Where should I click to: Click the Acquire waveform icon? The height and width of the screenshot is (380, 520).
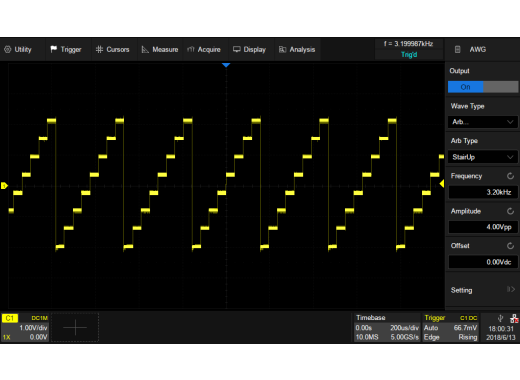tap(191, 49)
